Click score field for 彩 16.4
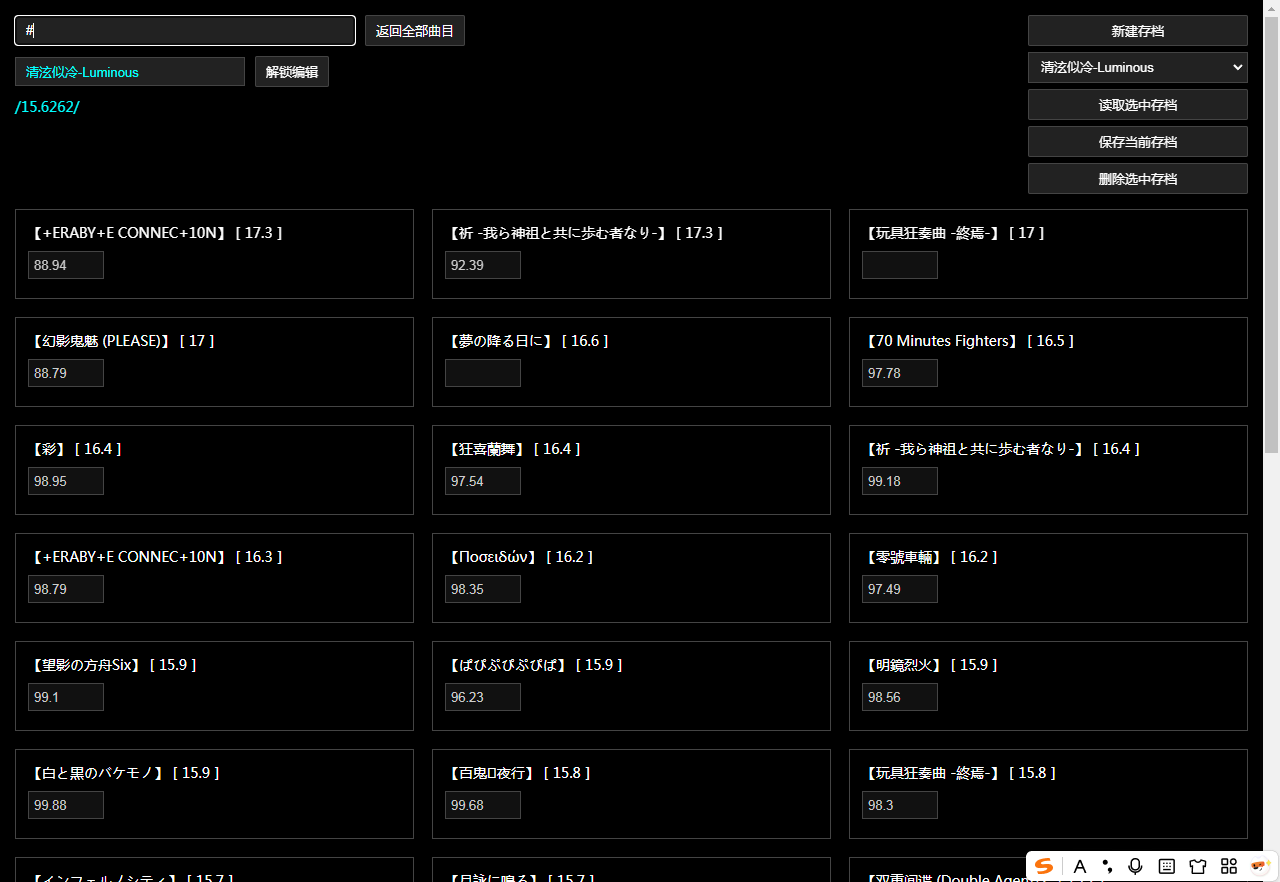The height and width of the screenshot is (882, 1280). (66, 481)
